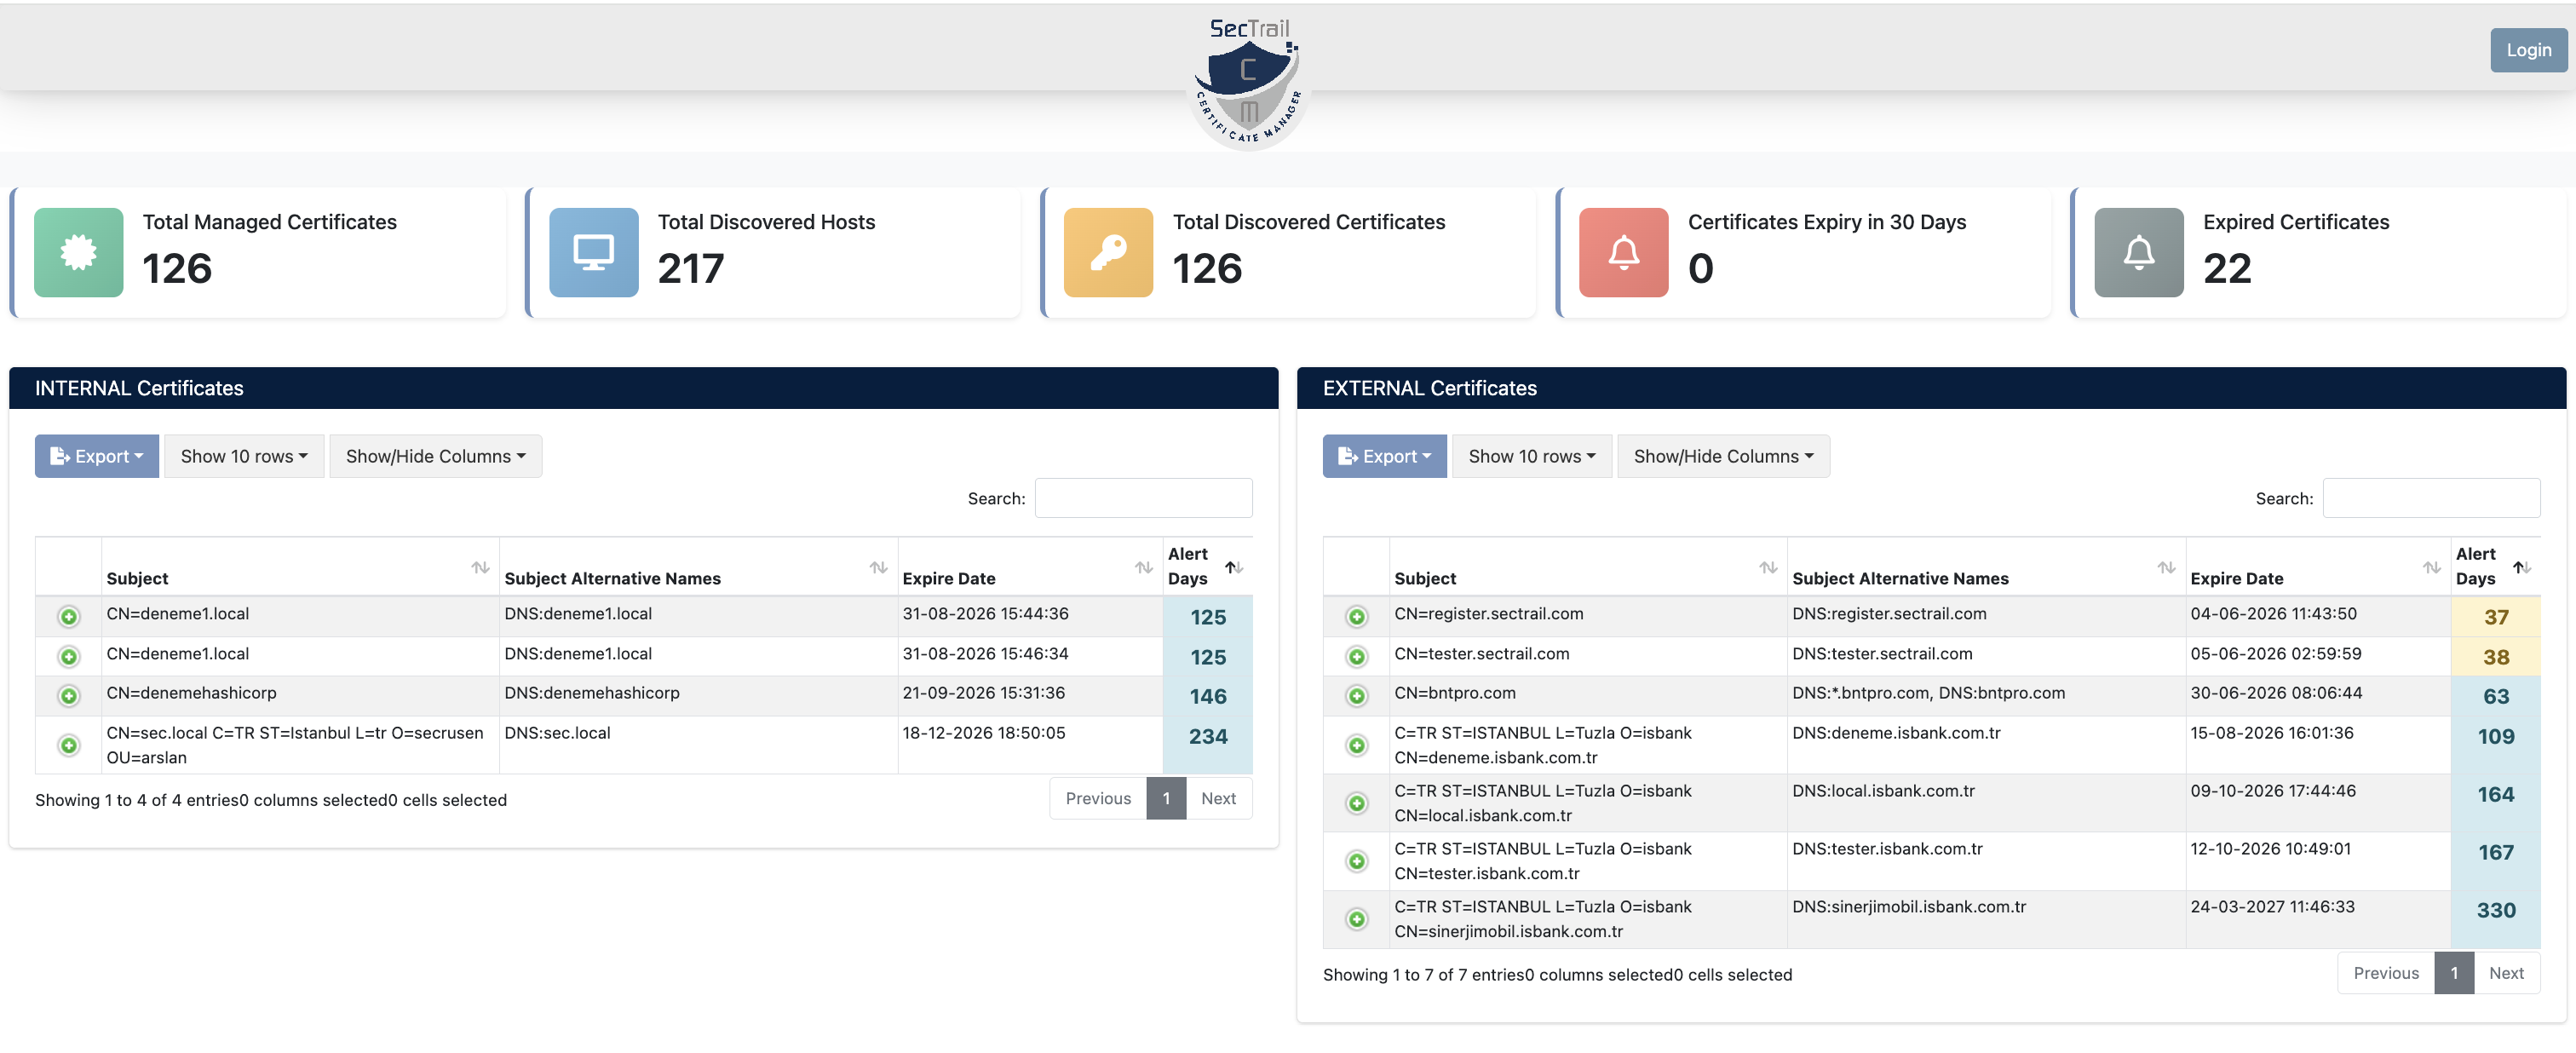
Task: Focus the internal certificates Search field
Action: point(1143,498)
